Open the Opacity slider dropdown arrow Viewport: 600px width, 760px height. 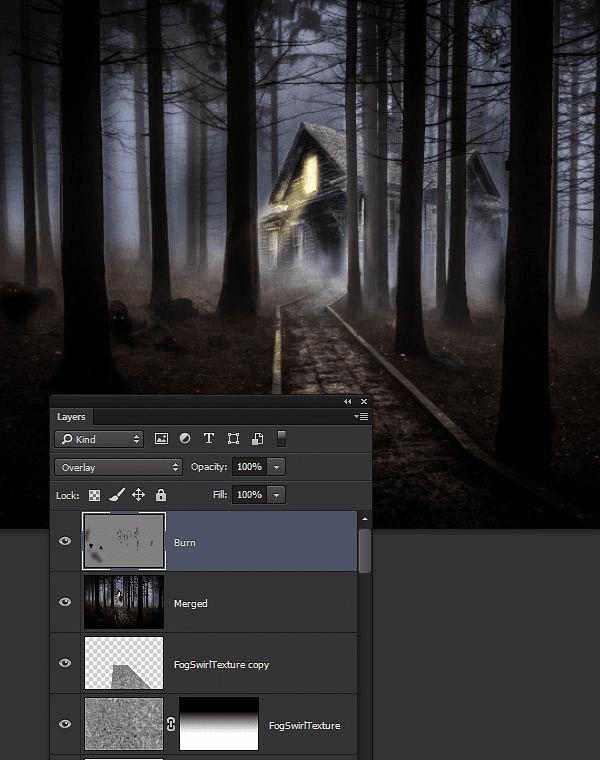coord(276,467)
